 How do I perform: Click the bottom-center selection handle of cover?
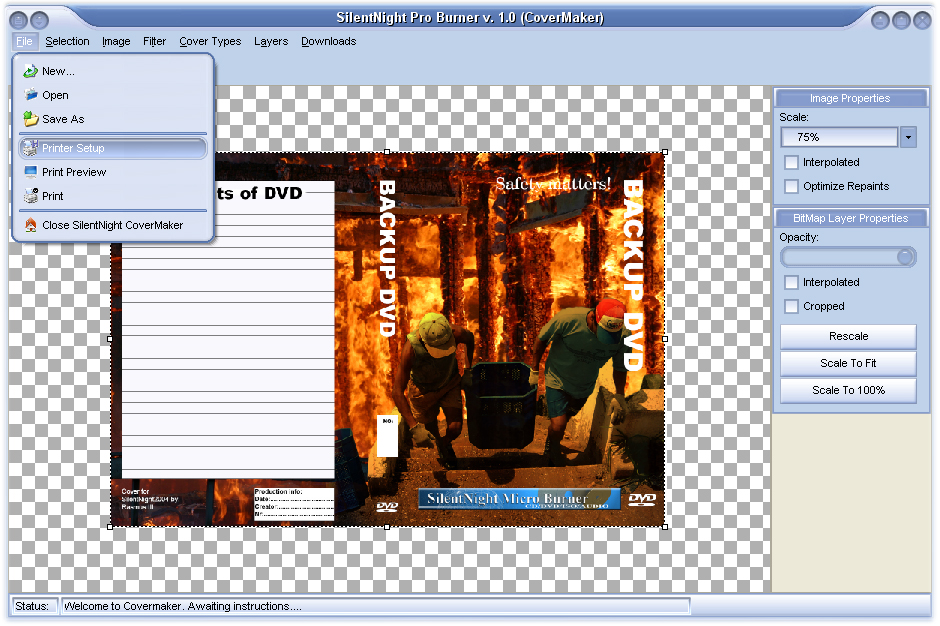pyautogui.click(x=387, y=527)
